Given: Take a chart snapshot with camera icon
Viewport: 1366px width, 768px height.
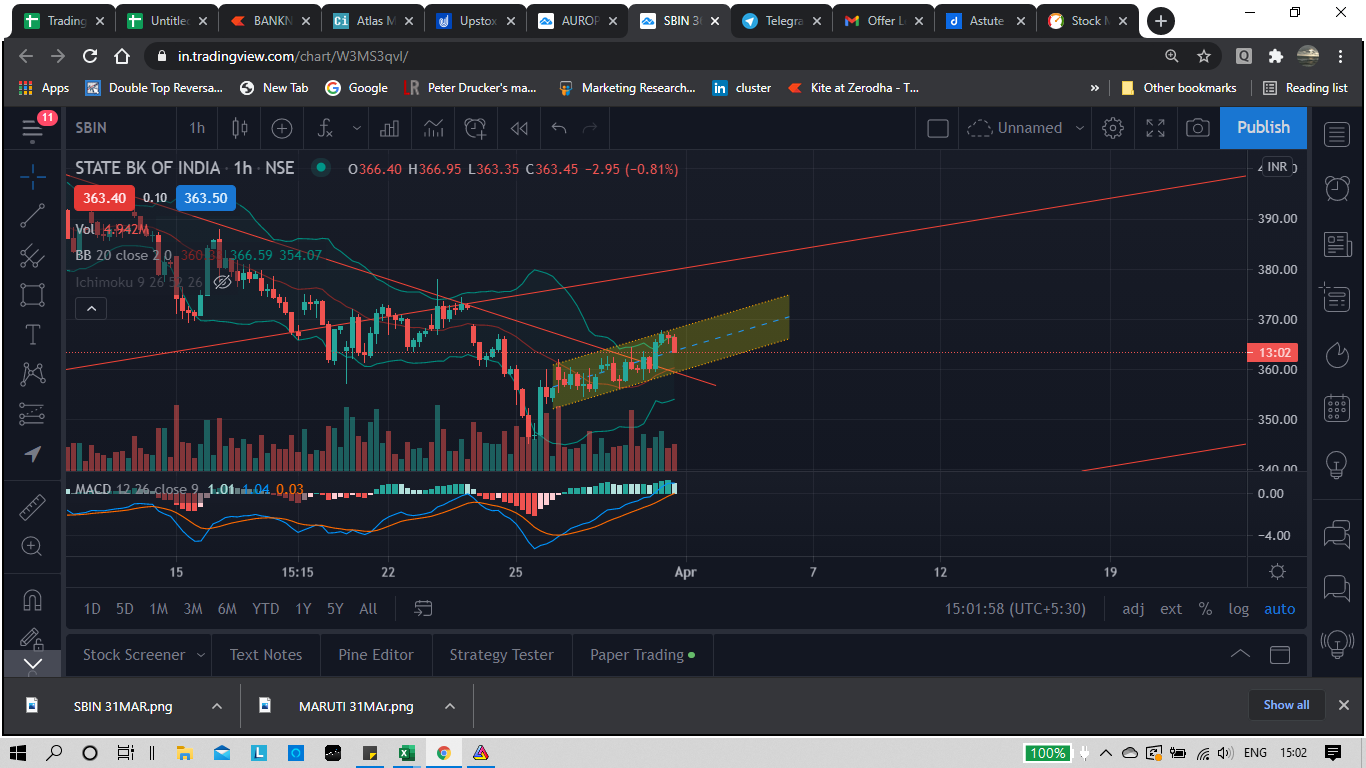Looking at the screenshot, I should (x=1198, y=128).
